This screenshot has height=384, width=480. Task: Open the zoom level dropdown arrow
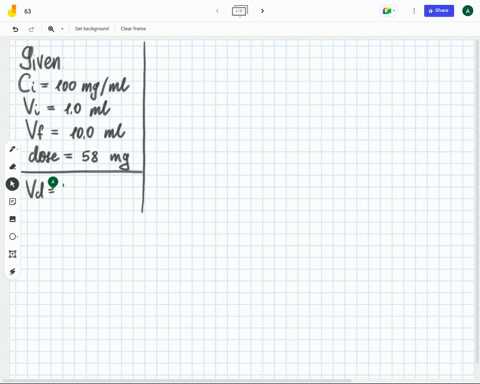point(62,29)
